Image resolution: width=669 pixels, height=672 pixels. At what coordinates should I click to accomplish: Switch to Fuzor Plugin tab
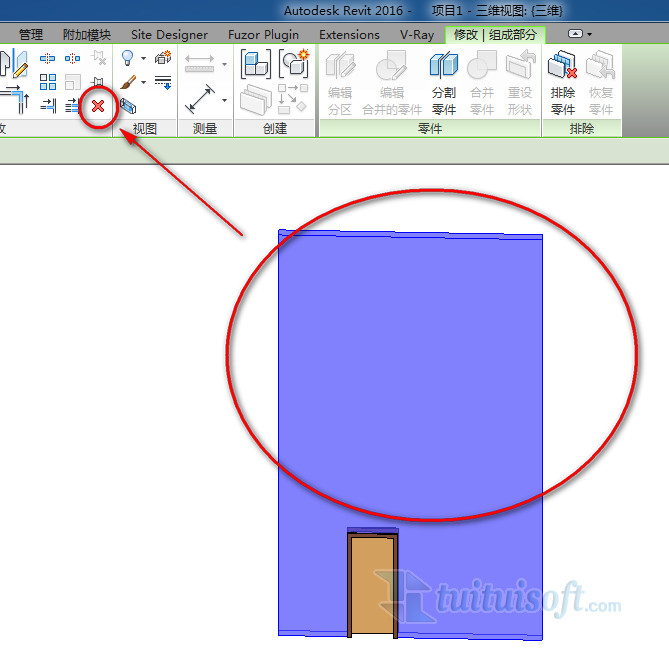tap(263, 34)
